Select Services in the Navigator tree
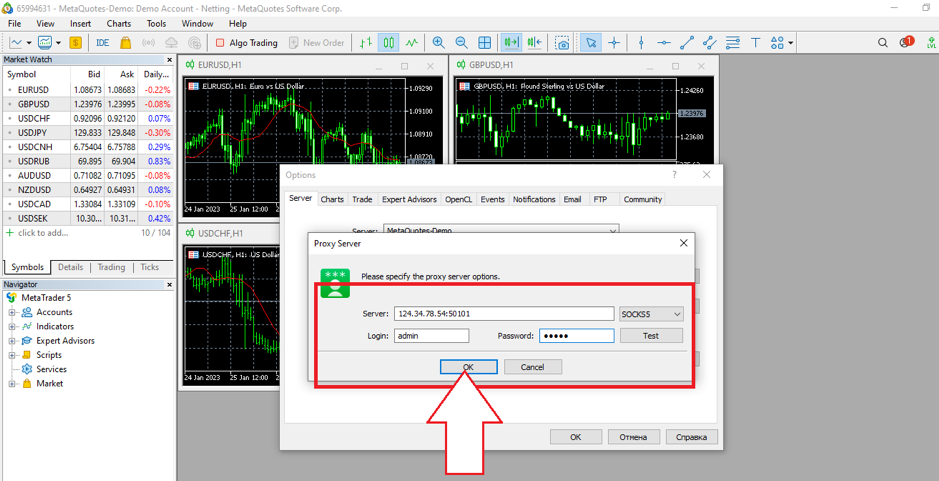 coord(51,370)
